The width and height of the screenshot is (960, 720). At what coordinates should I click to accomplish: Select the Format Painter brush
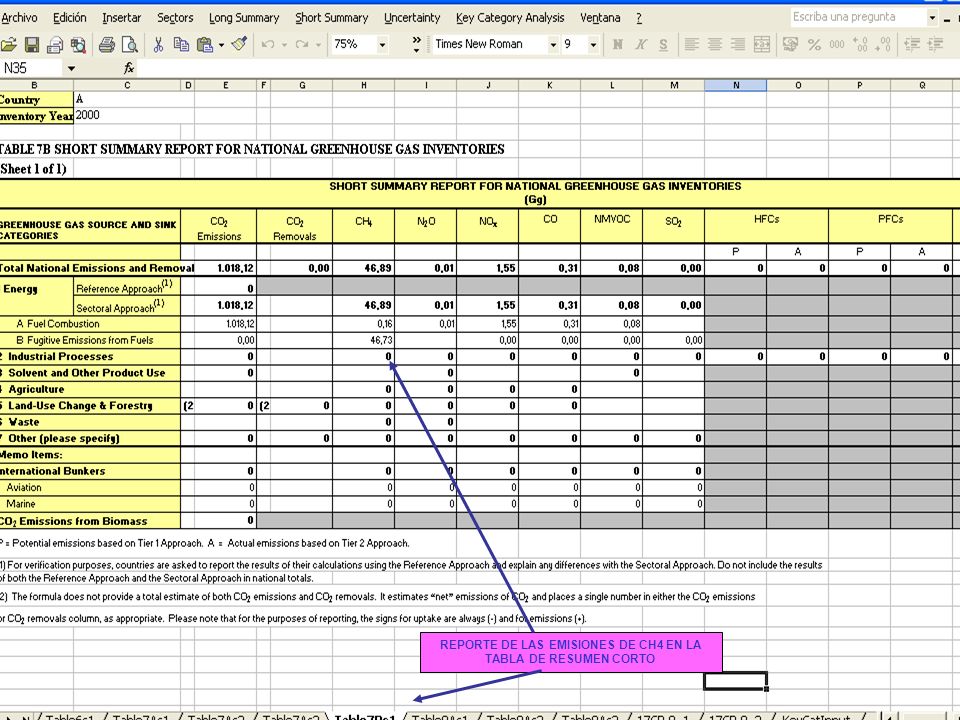coord(239,44)
